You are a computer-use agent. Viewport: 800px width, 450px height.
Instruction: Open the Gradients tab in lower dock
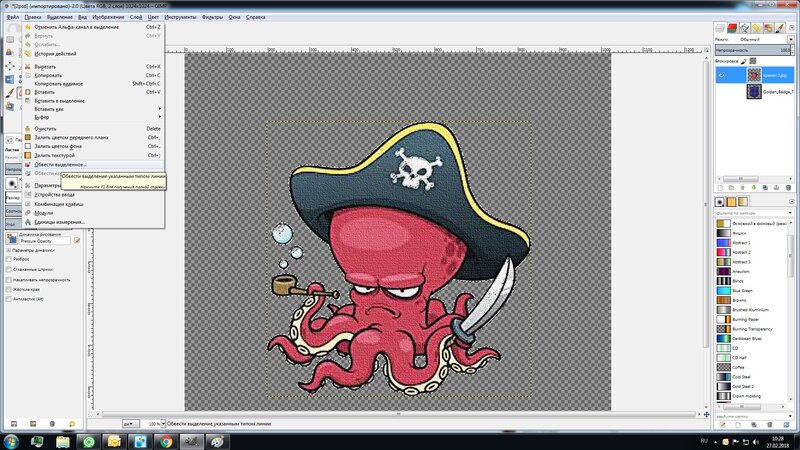(x=743, y=202)
